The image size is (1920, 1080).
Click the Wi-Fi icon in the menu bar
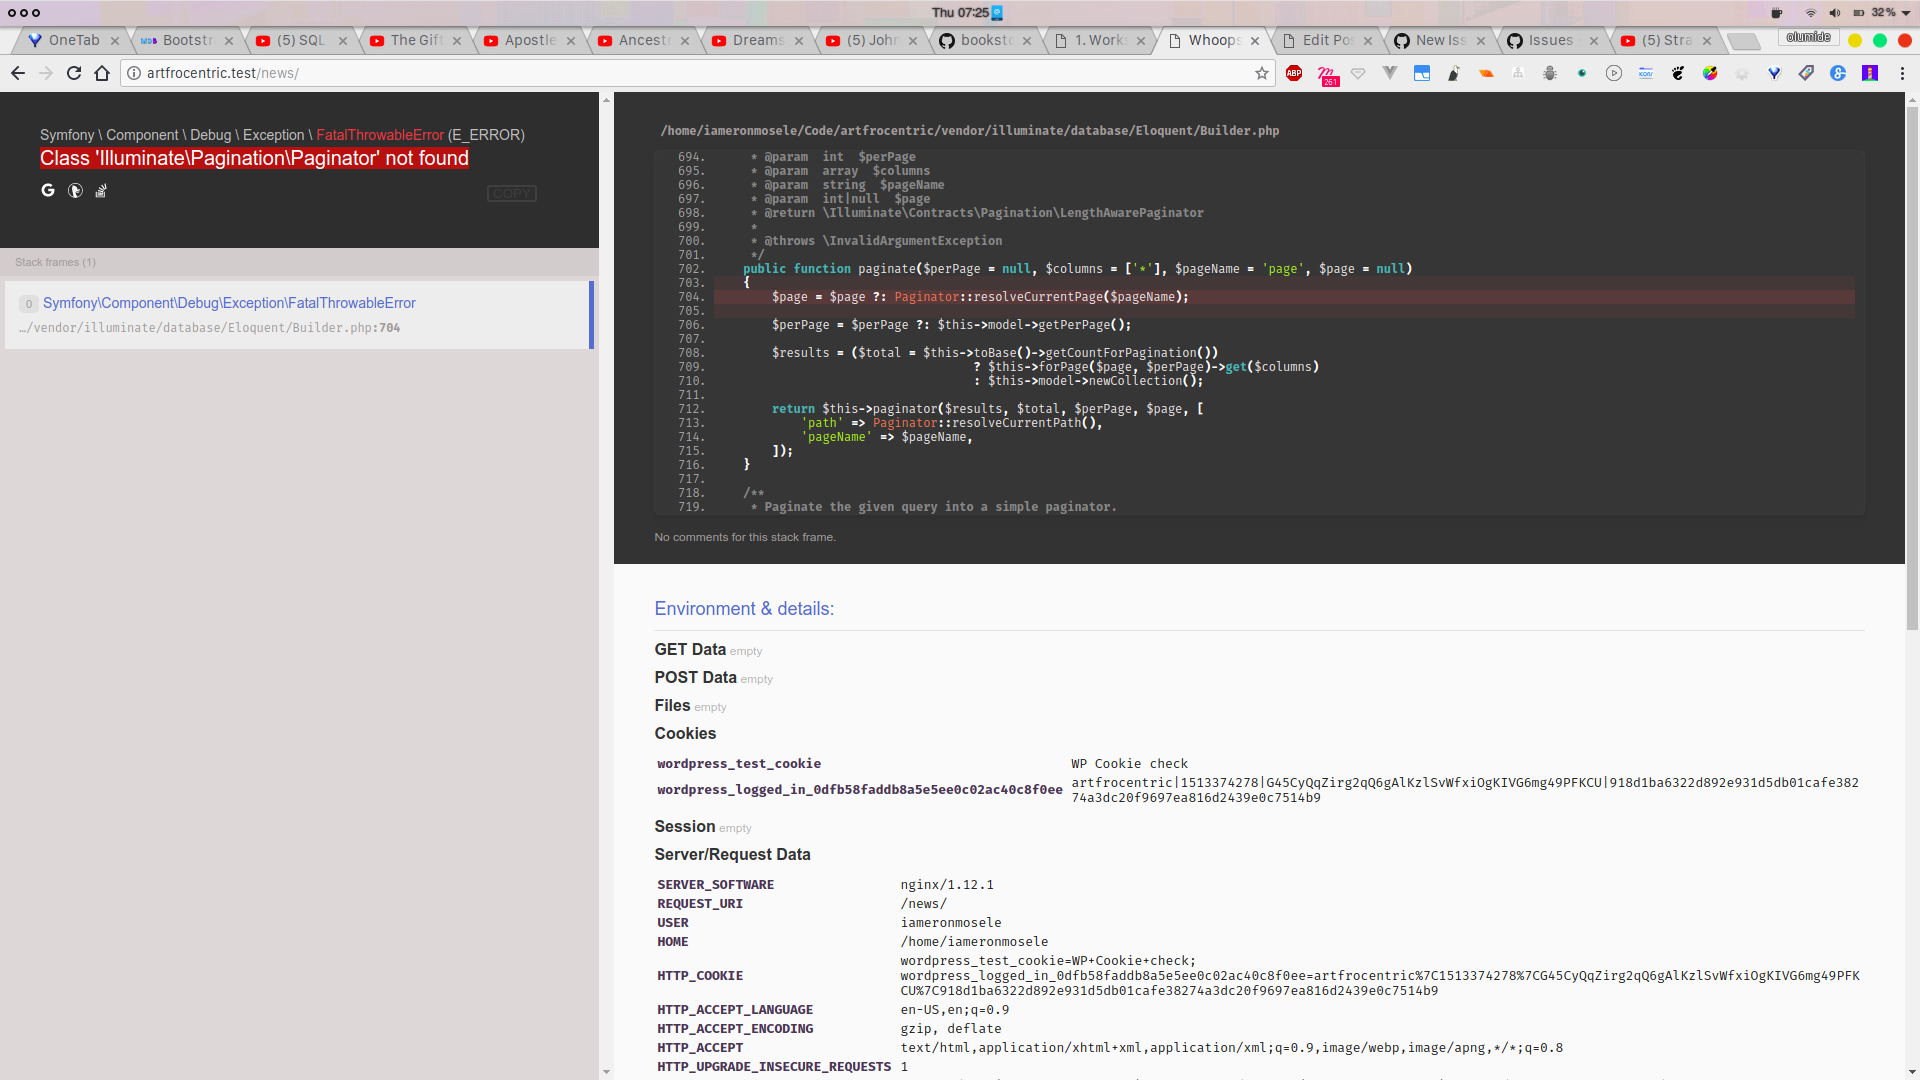[1812, 13]
